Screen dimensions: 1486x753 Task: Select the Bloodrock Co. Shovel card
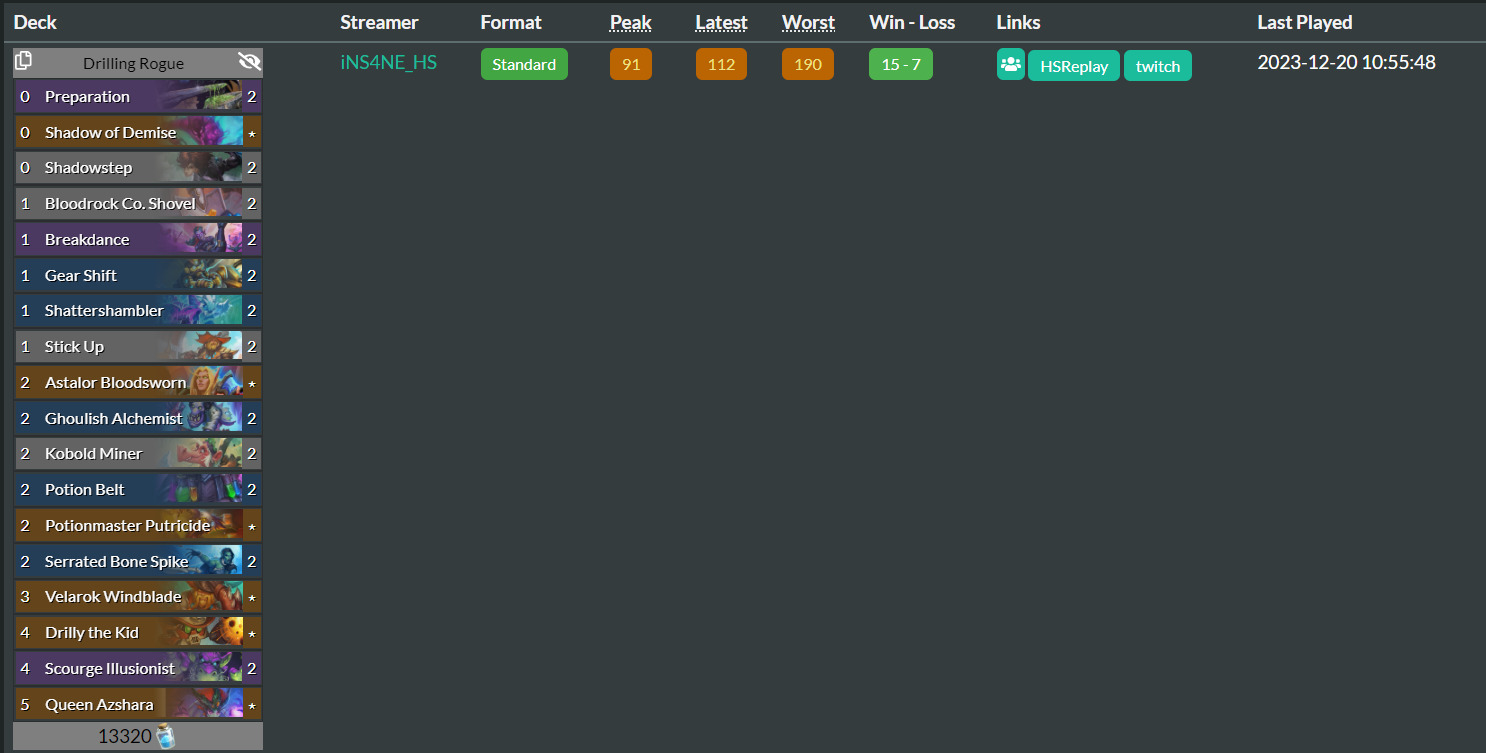click(x=138, y=204)
